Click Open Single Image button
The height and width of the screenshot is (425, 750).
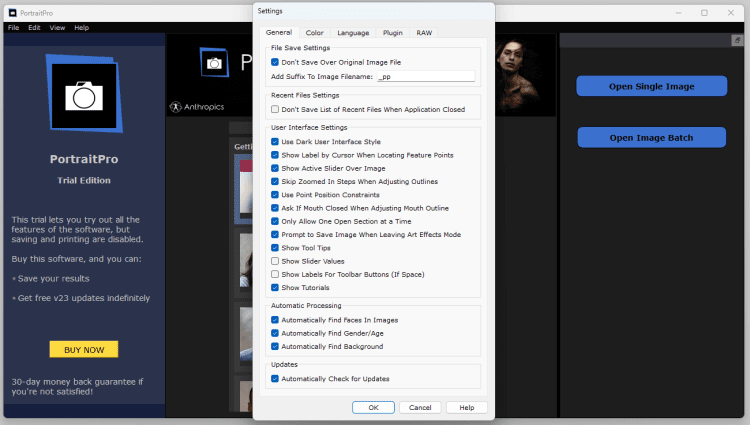click(651, 86)
